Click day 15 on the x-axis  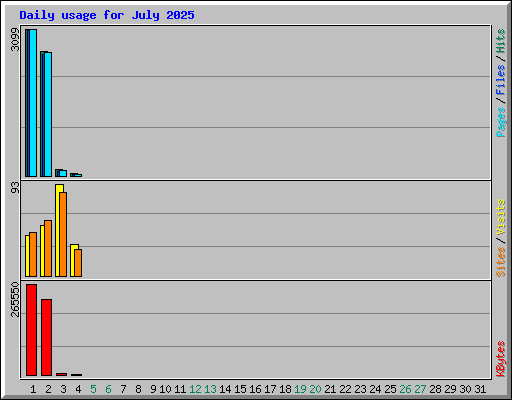click(240, 389)
